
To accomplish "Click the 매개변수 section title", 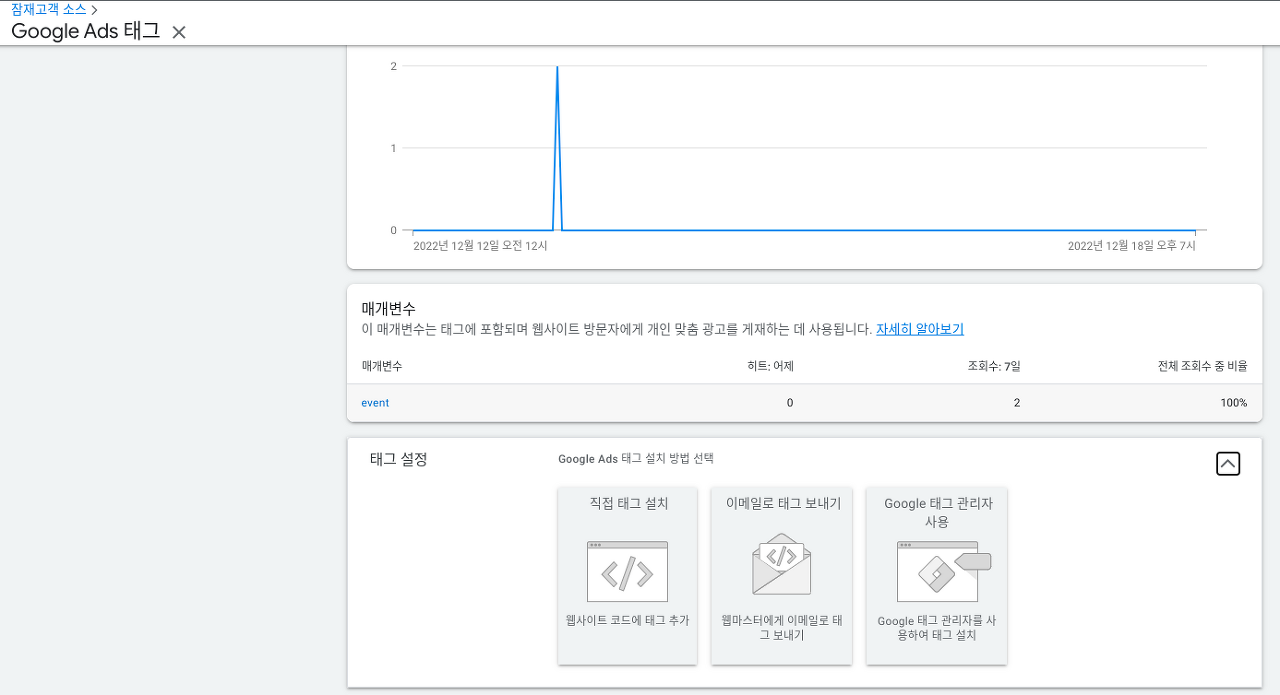I will pyautogui.click(x=389, y=309).
